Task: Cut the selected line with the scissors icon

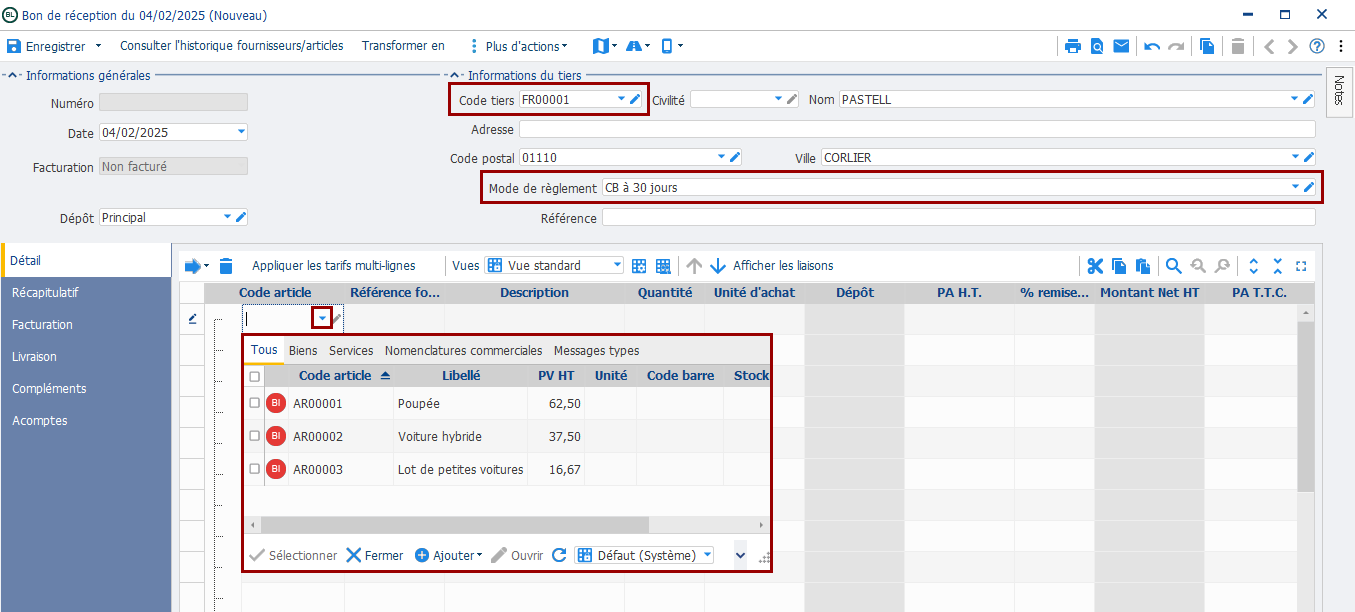Action: (1095, 266)
